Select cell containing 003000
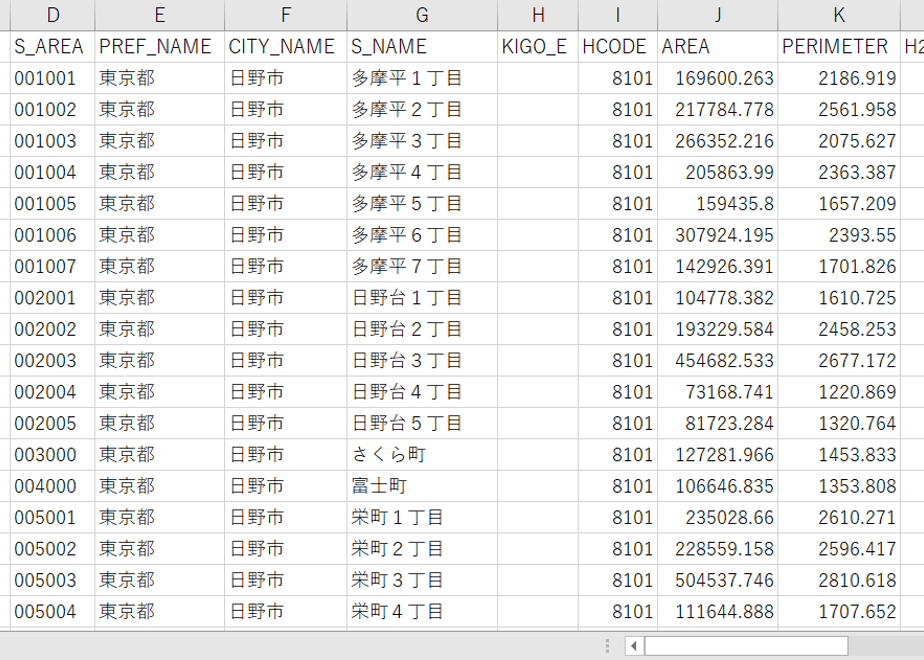The width and height of the screenshot is (924, 660). 52,454
